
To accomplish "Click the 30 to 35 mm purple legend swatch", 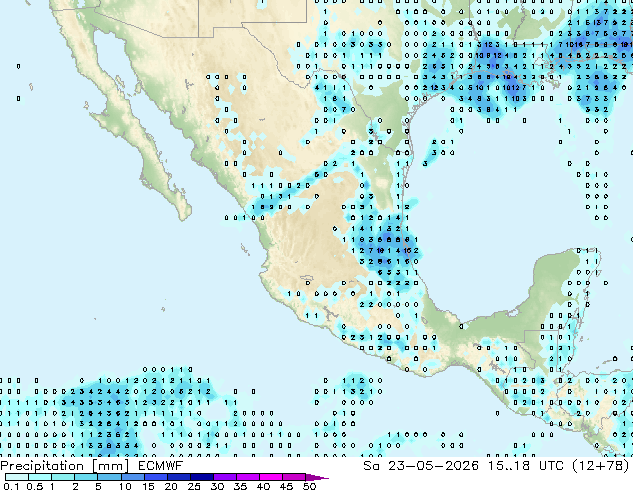I will [225, 477].
